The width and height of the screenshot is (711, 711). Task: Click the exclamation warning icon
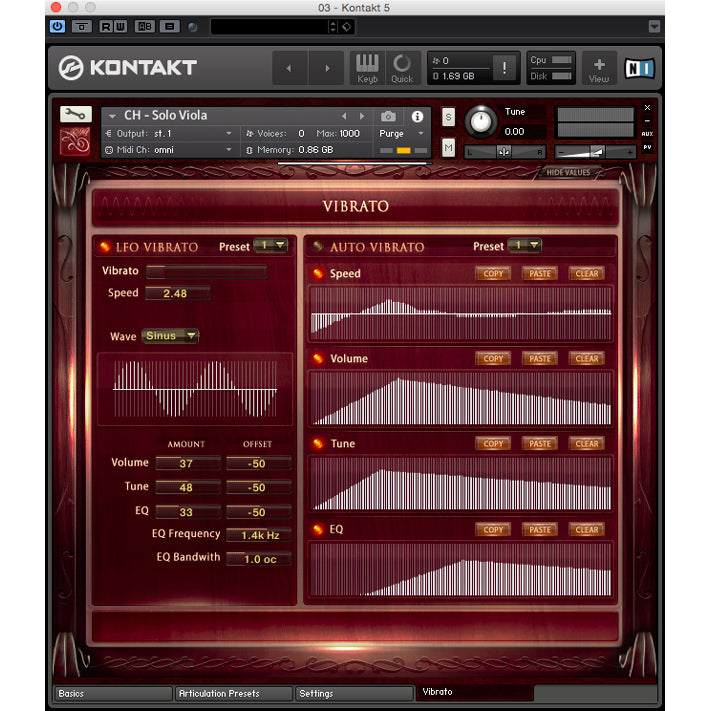tap(505, 68)
